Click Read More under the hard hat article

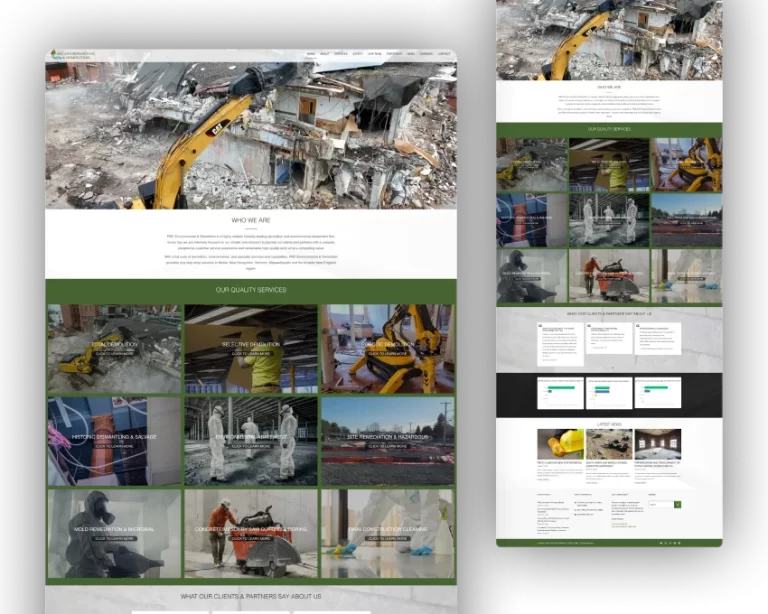tap(543, 477)
